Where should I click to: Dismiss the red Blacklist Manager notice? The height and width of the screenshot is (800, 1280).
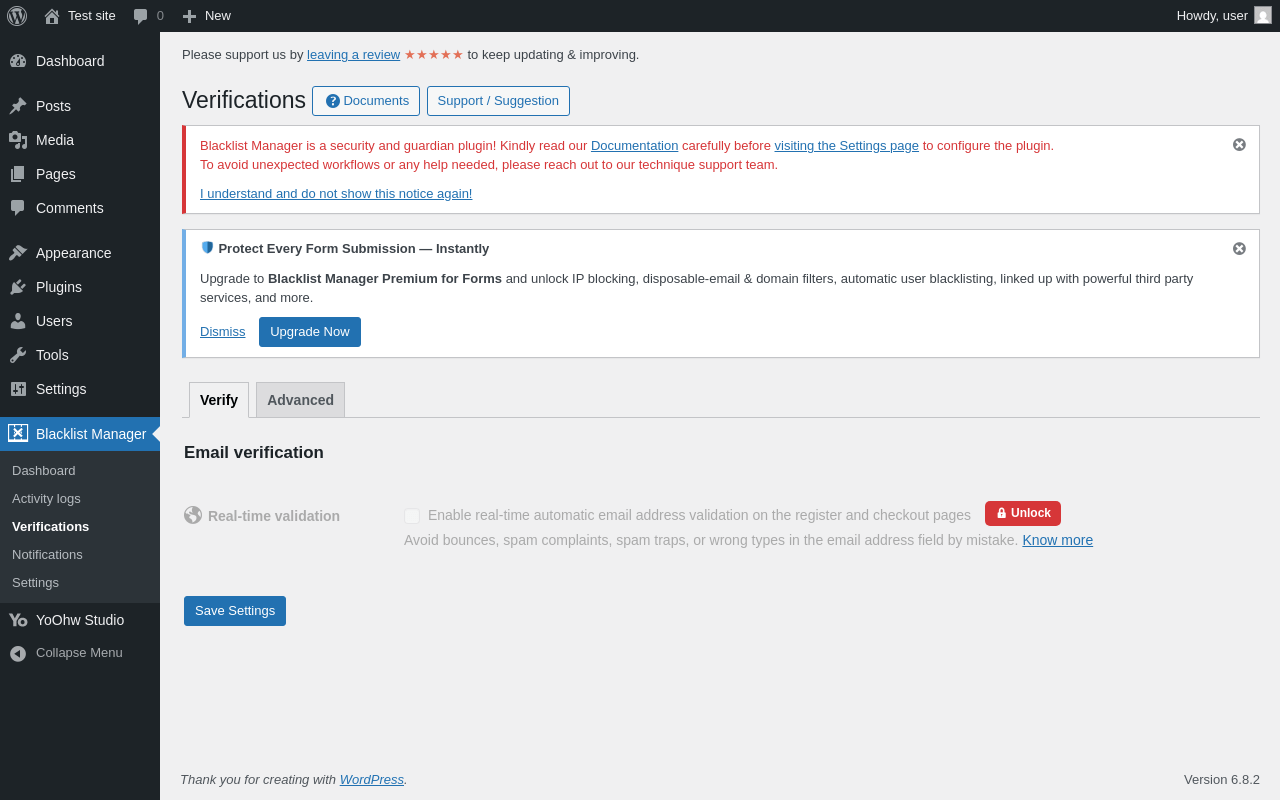[1239, 144]
